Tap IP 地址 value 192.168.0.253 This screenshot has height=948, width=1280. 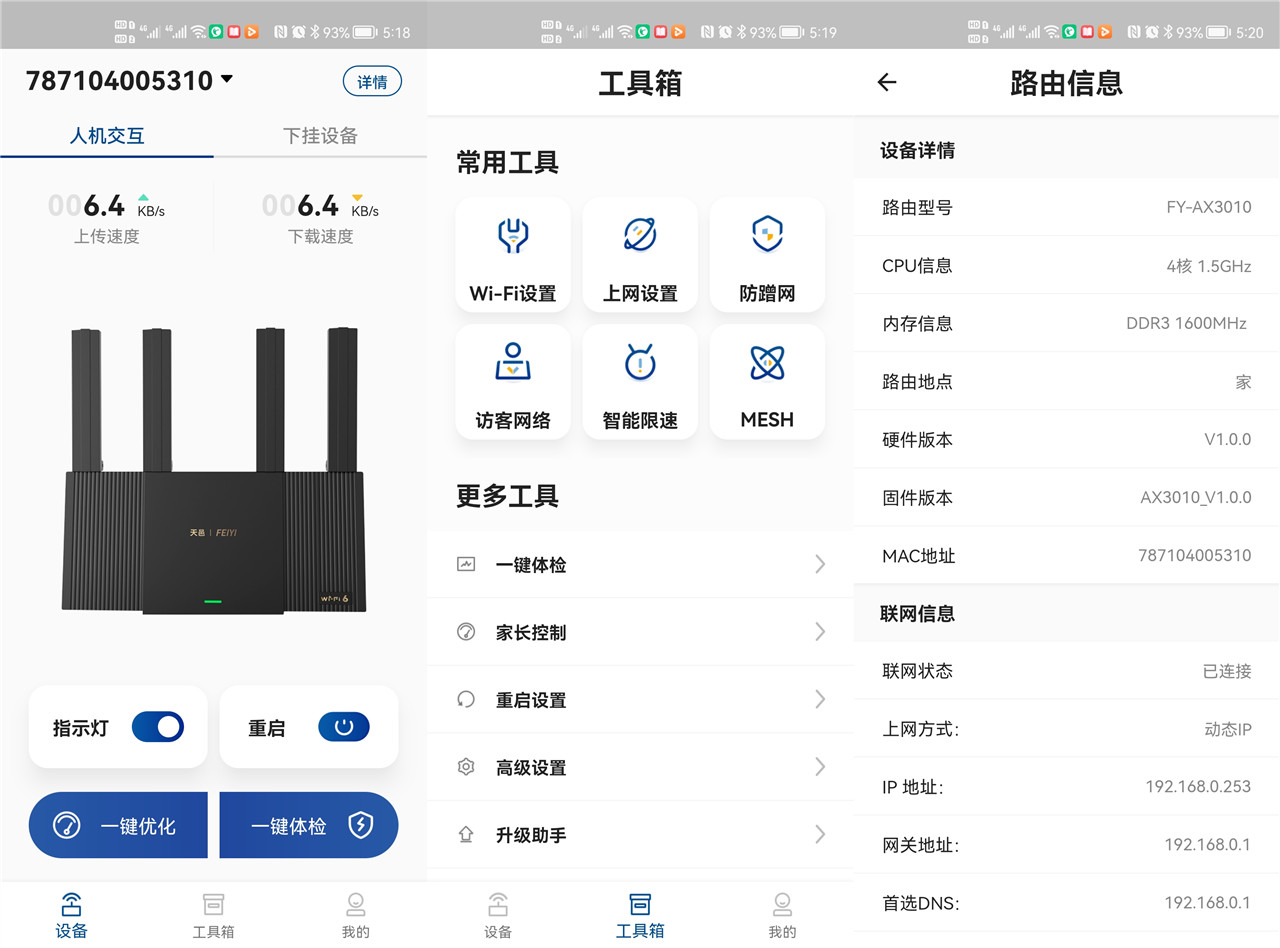[1198, 786]
